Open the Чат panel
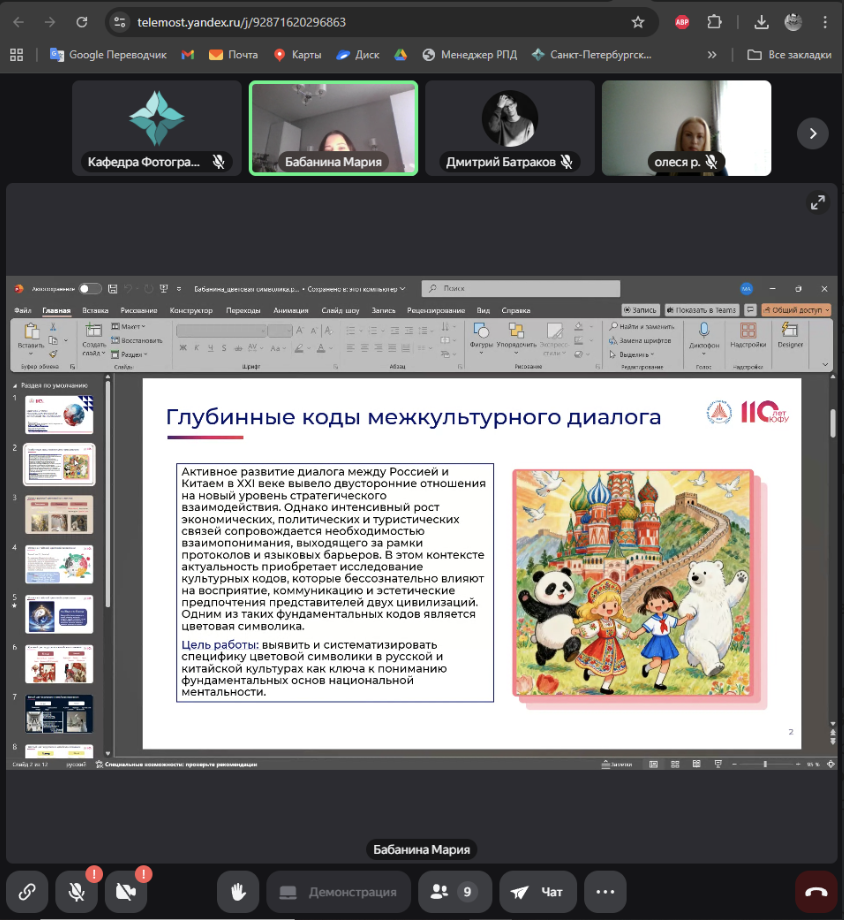Screen dimensions: 844x920 [538, 892]
